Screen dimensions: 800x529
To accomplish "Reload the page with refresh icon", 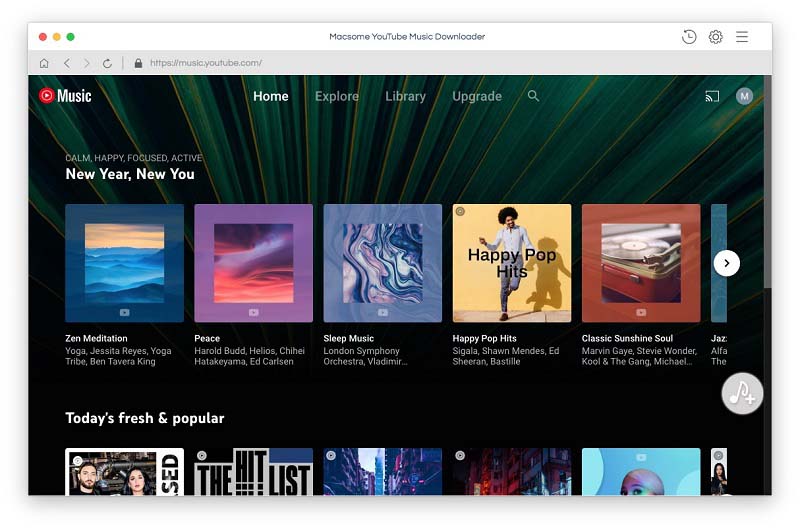I will pos(107,63).
